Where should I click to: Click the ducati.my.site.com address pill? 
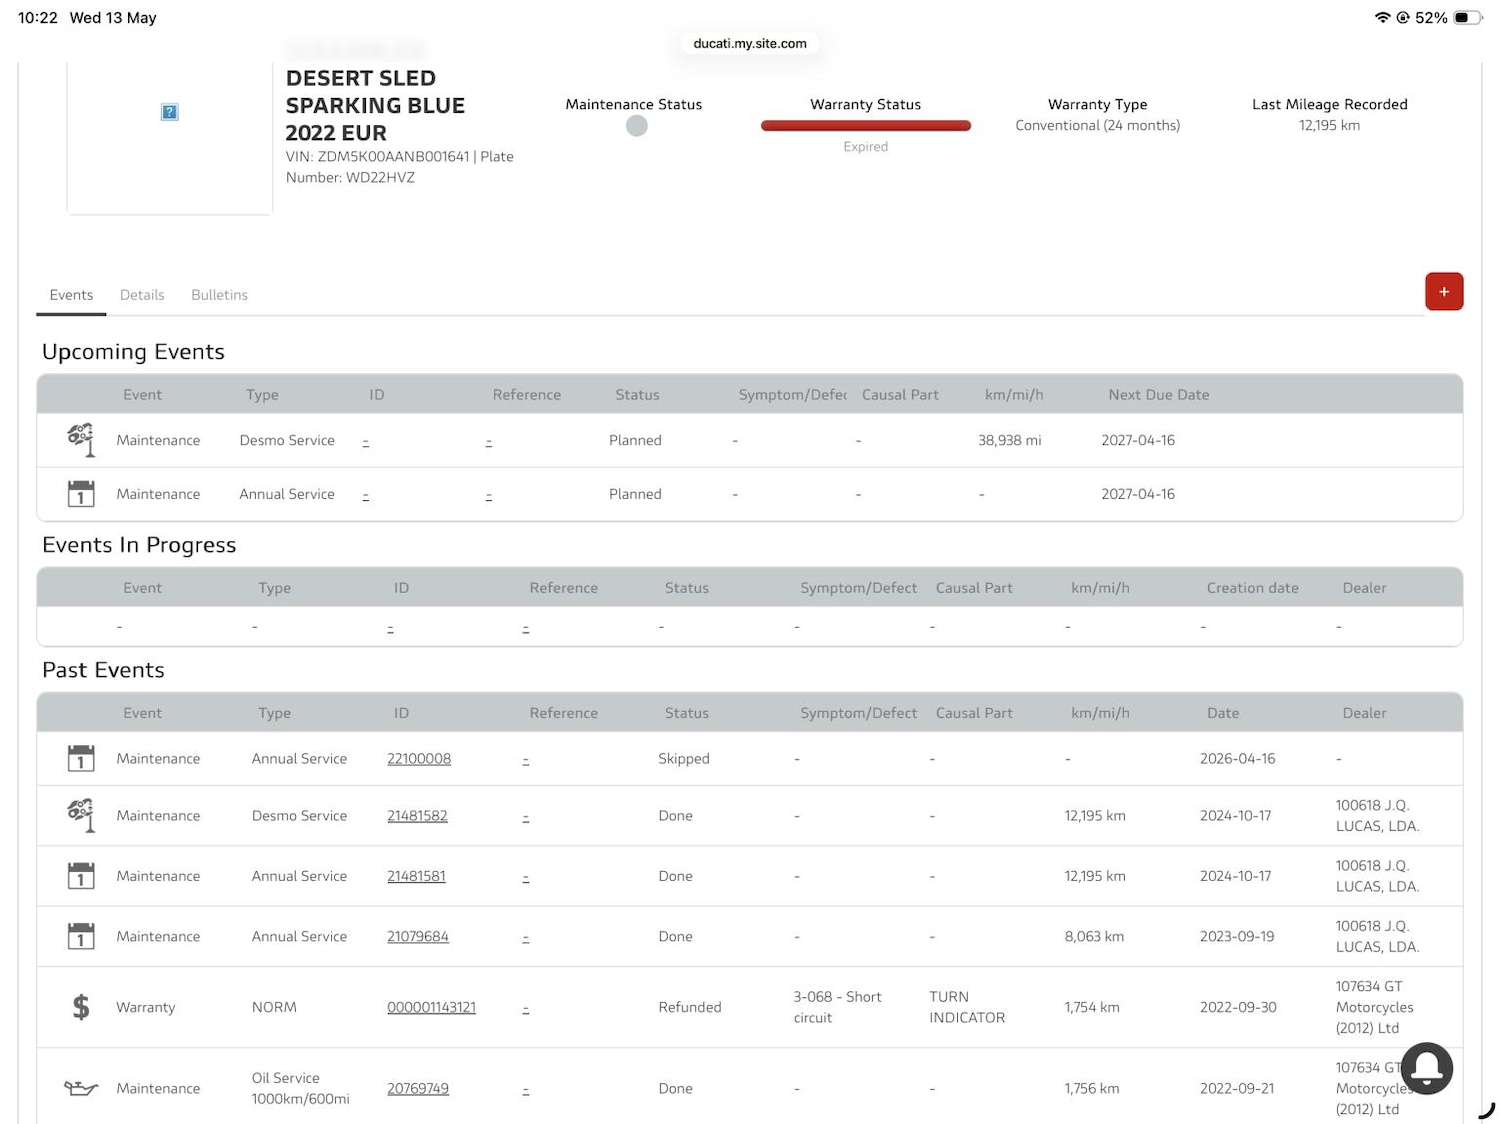750,43
